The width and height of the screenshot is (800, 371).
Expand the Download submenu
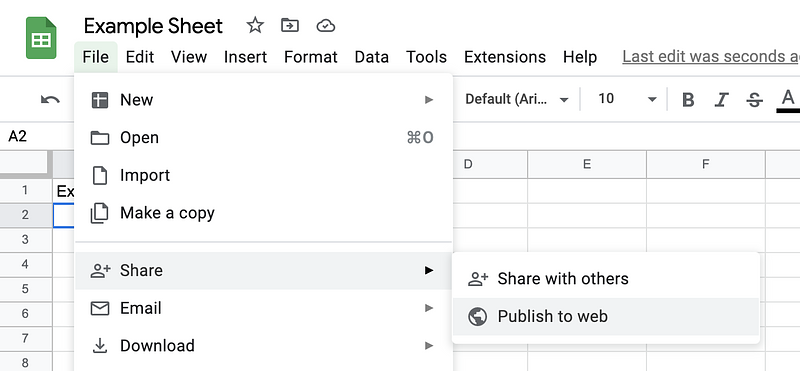[263, 345]
